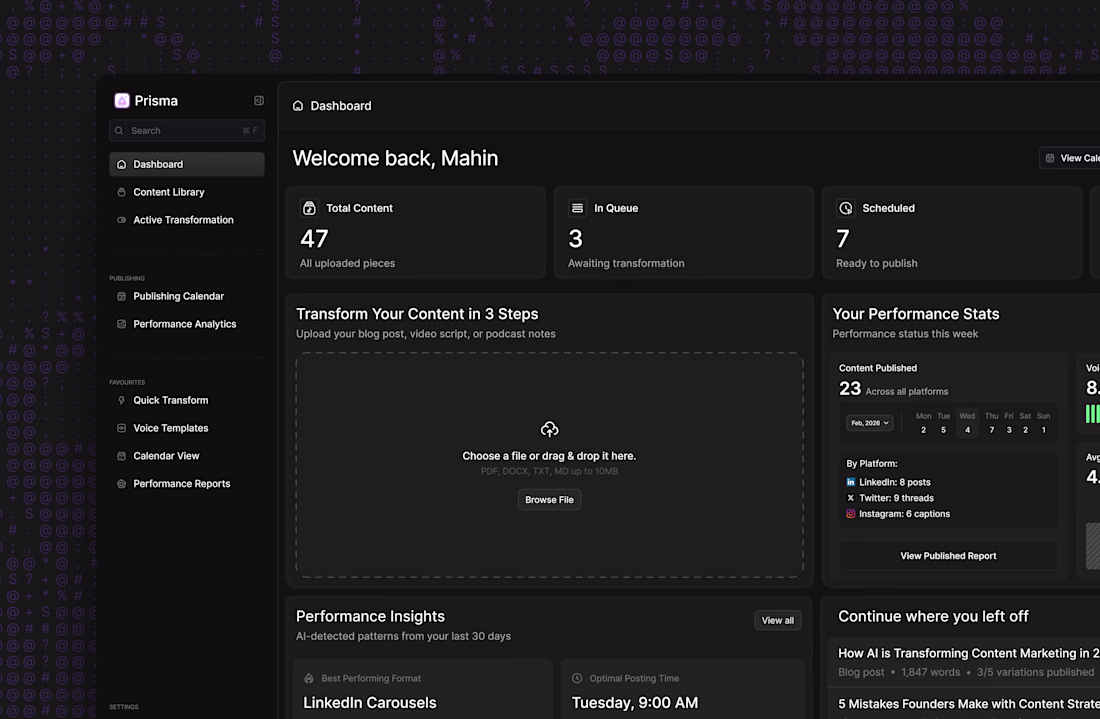Open Calendar View from favourites
This screenshot has width=1100, height=719.
166,456
